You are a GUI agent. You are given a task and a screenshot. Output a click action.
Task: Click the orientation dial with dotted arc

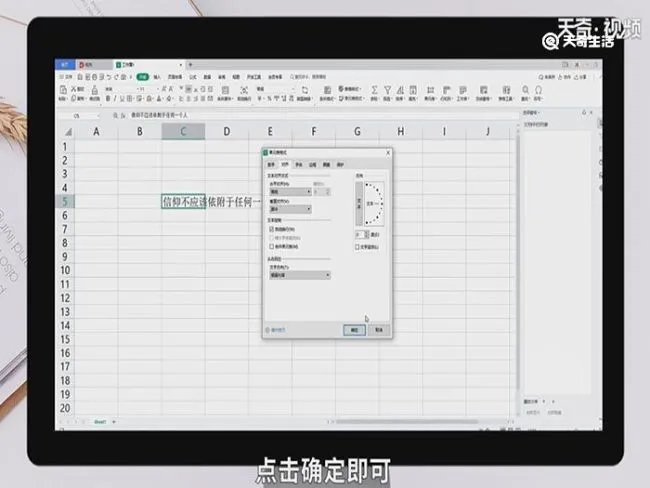tap(374, 204)
